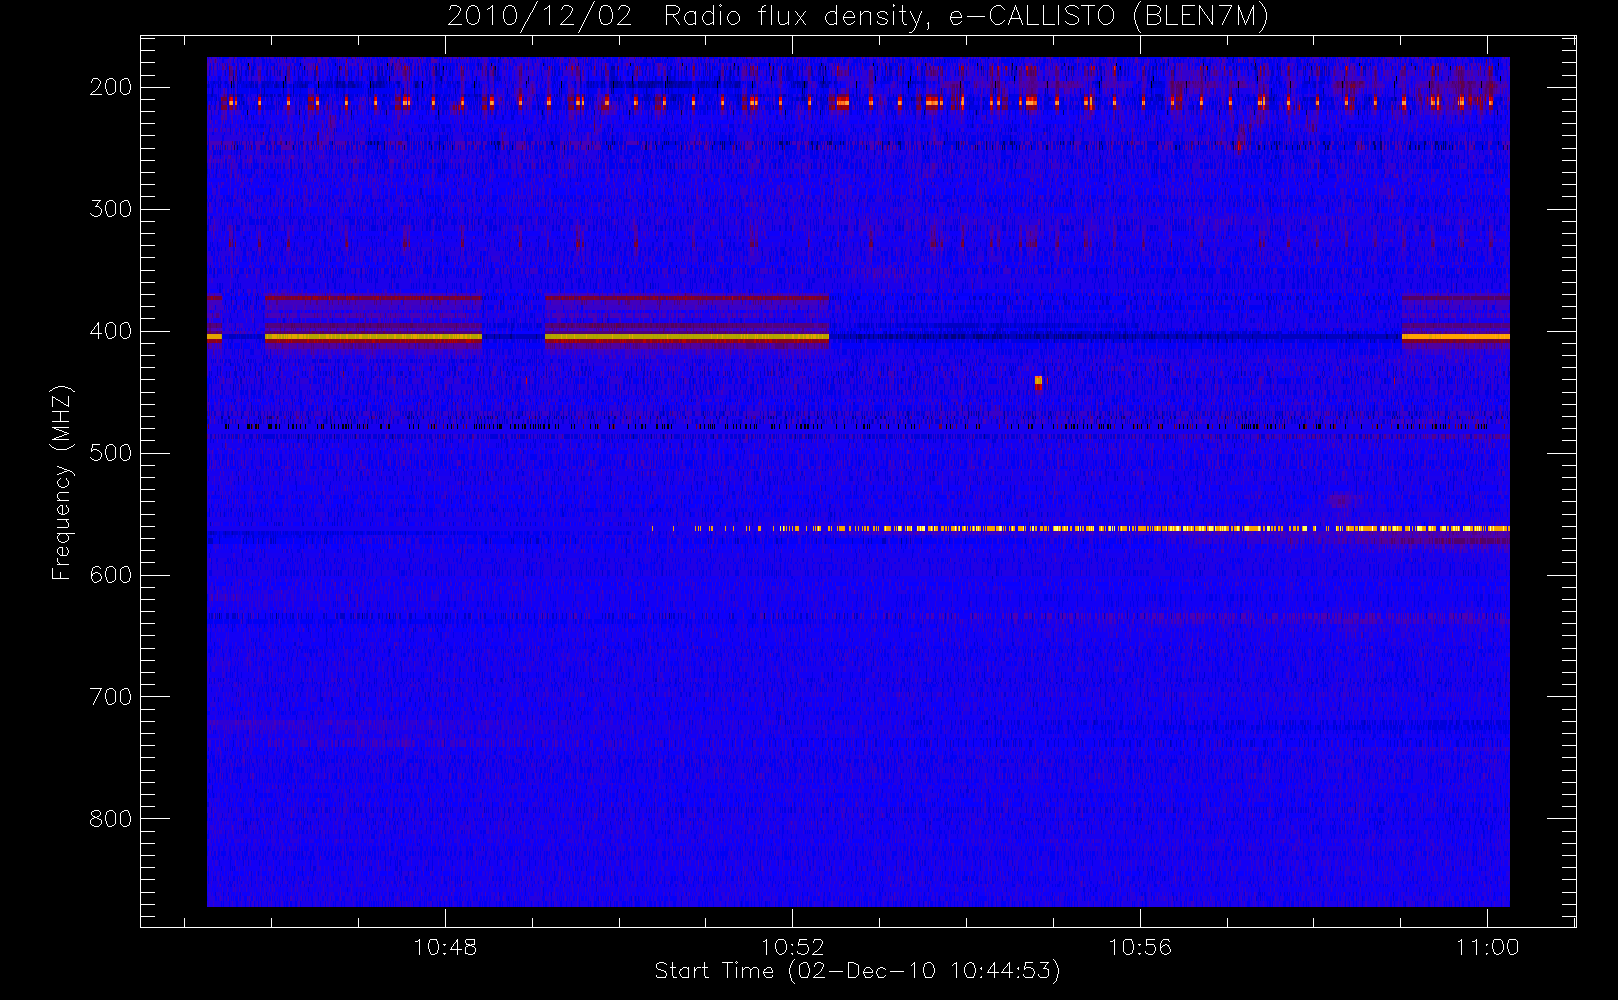
Task: Click the 400 frequency tick label
Action: pyautogui.click(x=111, y=331)
